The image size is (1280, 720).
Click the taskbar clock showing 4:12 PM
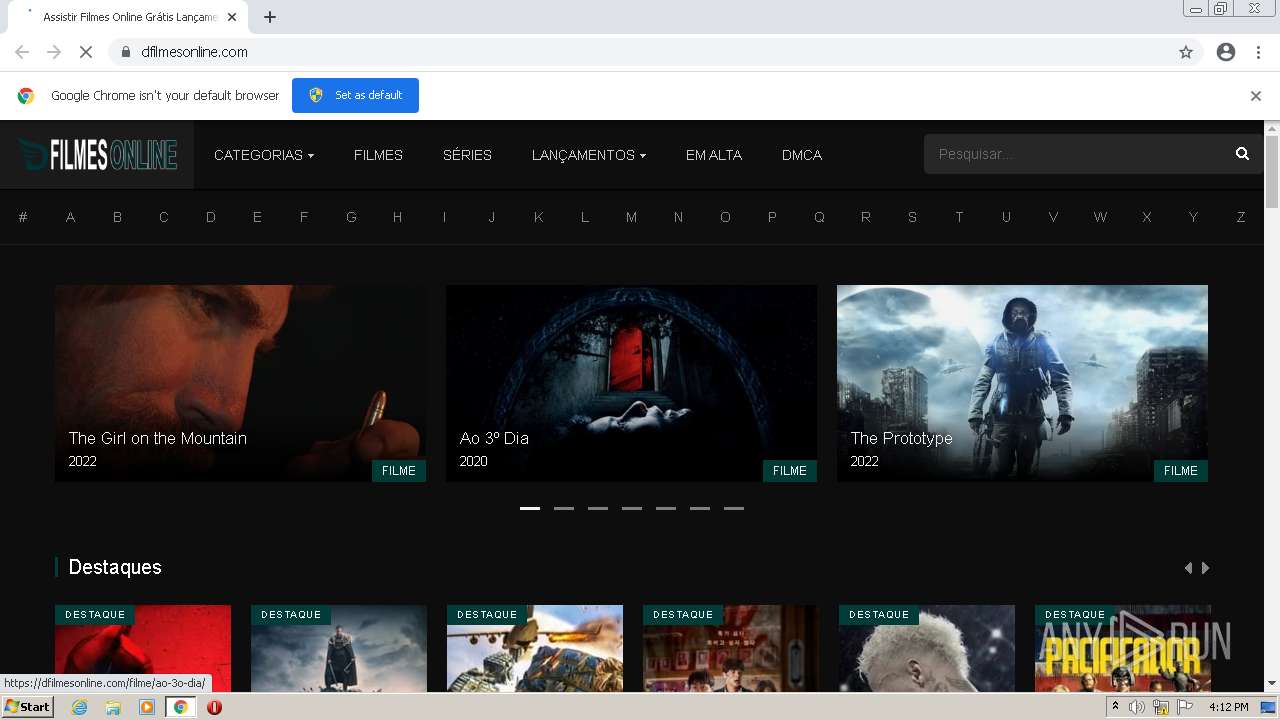[1228, 707]
